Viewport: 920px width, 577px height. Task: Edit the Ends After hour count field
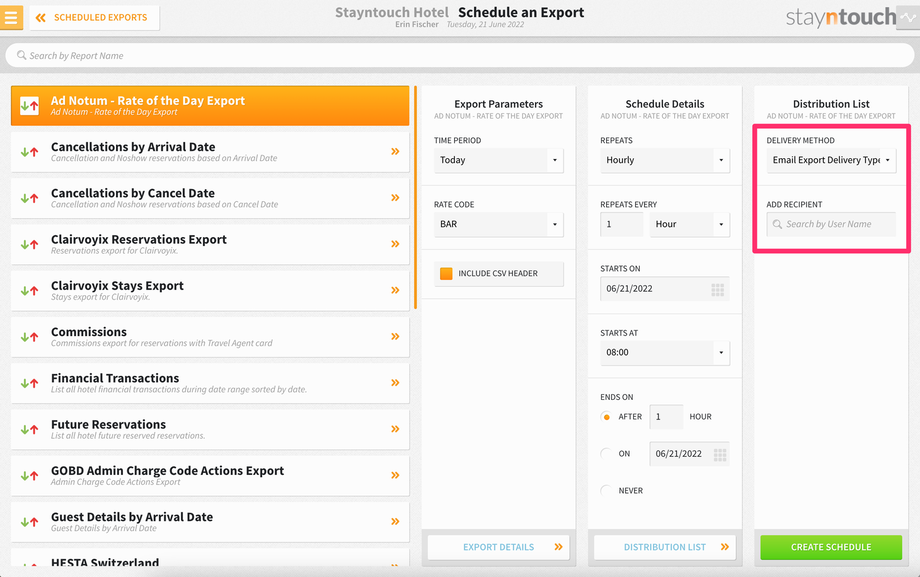pos(666,417)
